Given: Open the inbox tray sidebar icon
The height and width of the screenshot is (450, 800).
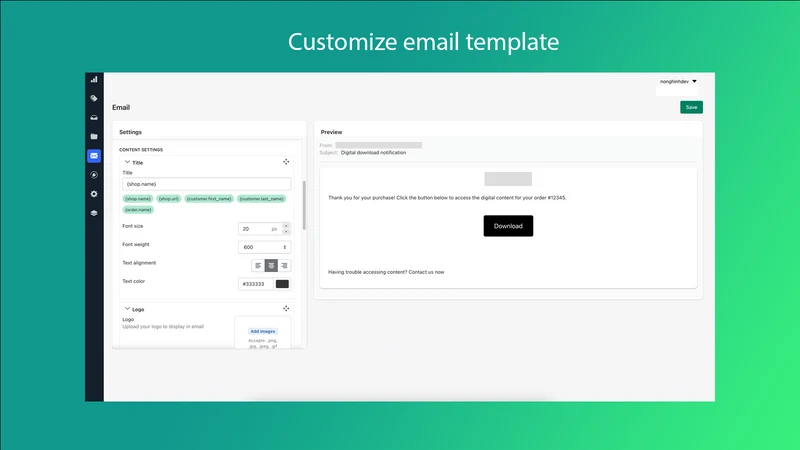Looking at the screenshot, I should (x=94, y=117).
